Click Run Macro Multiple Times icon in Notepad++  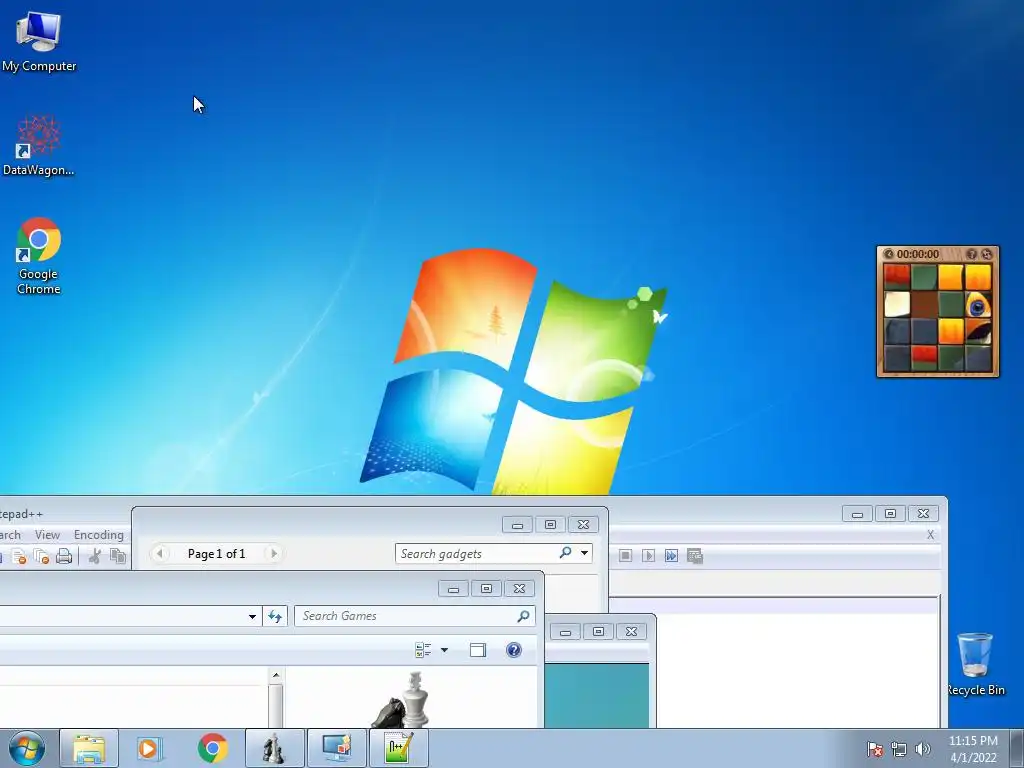pyautogui.click(x=671, y=556)
